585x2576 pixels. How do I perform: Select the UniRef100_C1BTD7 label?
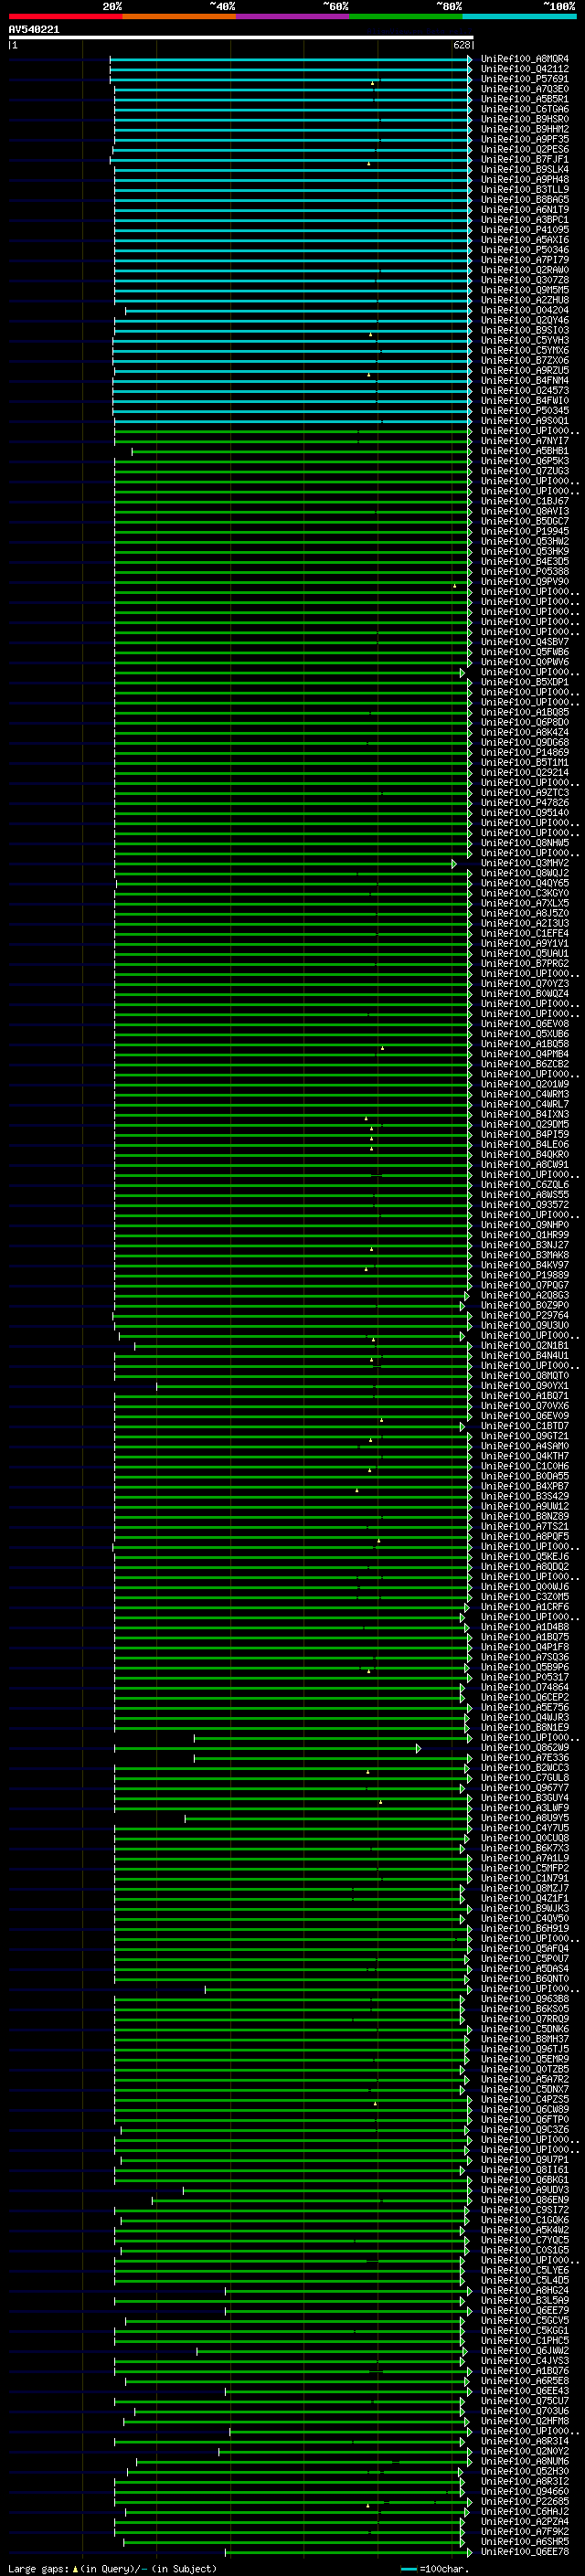tap(524, 1426)
